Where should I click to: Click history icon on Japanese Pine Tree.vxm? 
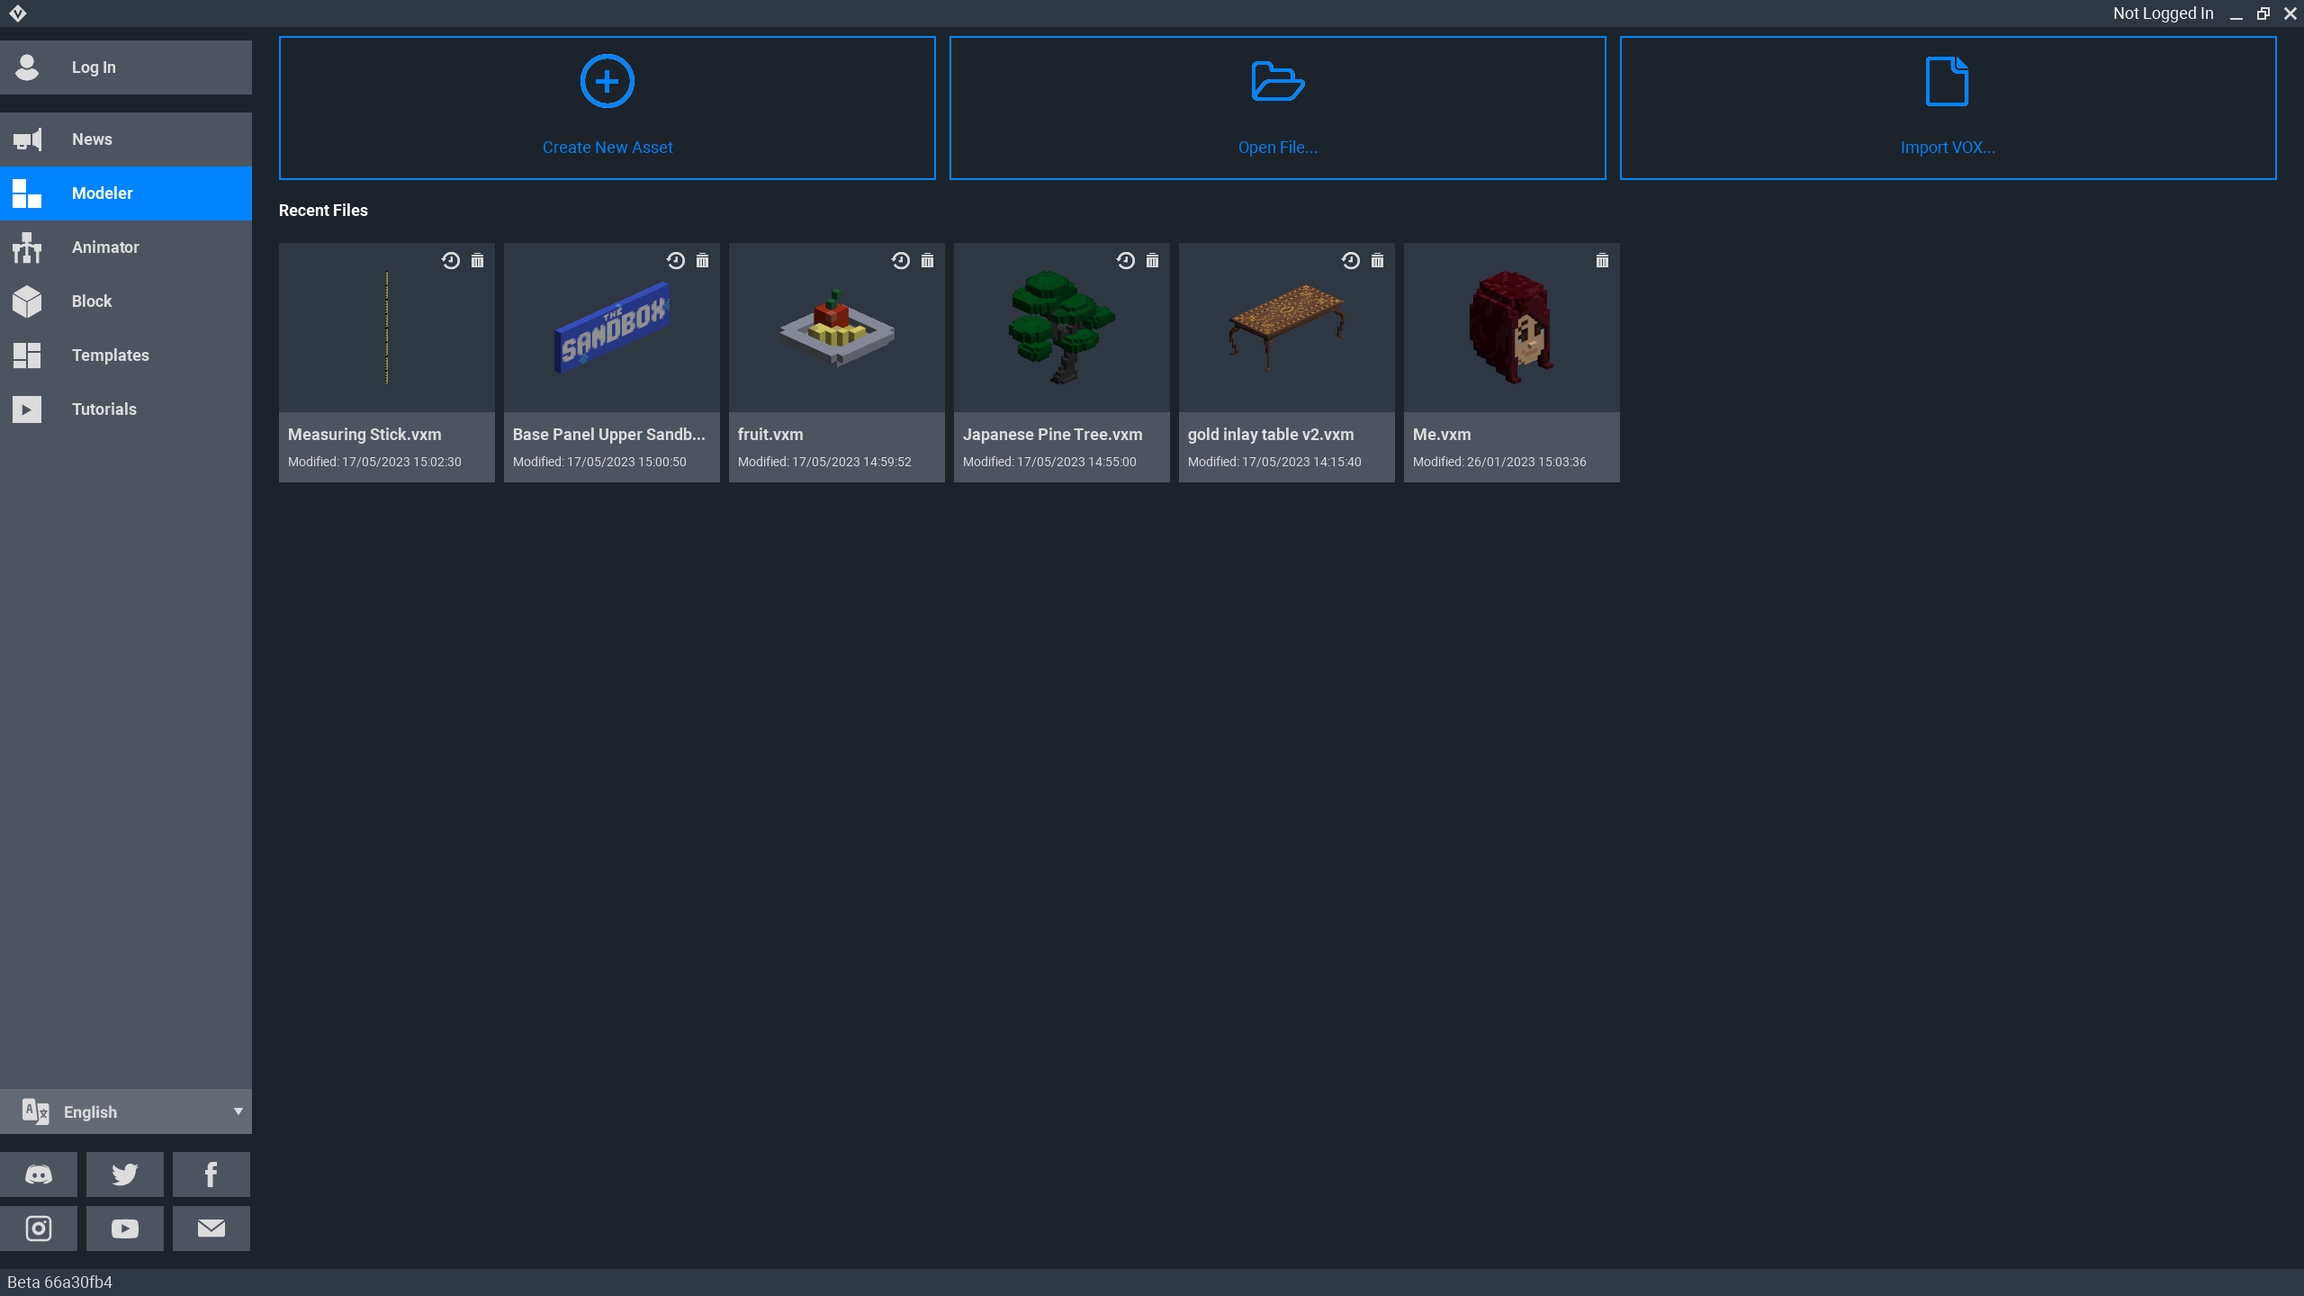[x=1126, y=261]
